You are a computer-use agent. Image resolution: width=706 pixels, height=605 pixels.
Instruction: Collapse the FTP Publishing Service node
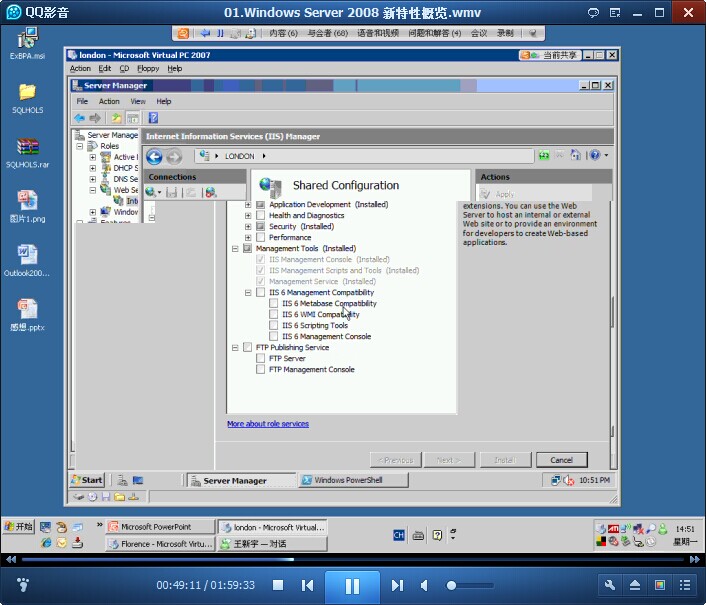(x=235, y=348)
